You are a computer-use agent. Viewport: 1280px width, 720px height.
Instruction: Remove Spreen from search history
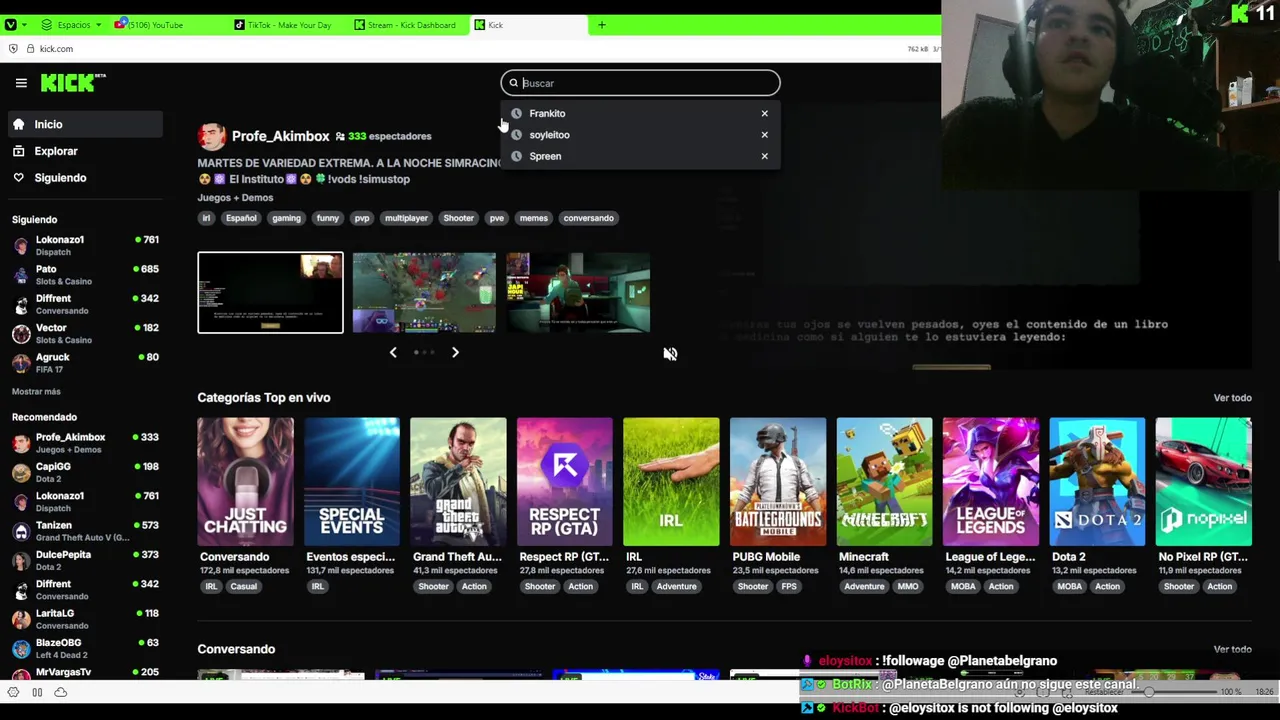pyautogui.click(x=764, y=156)
